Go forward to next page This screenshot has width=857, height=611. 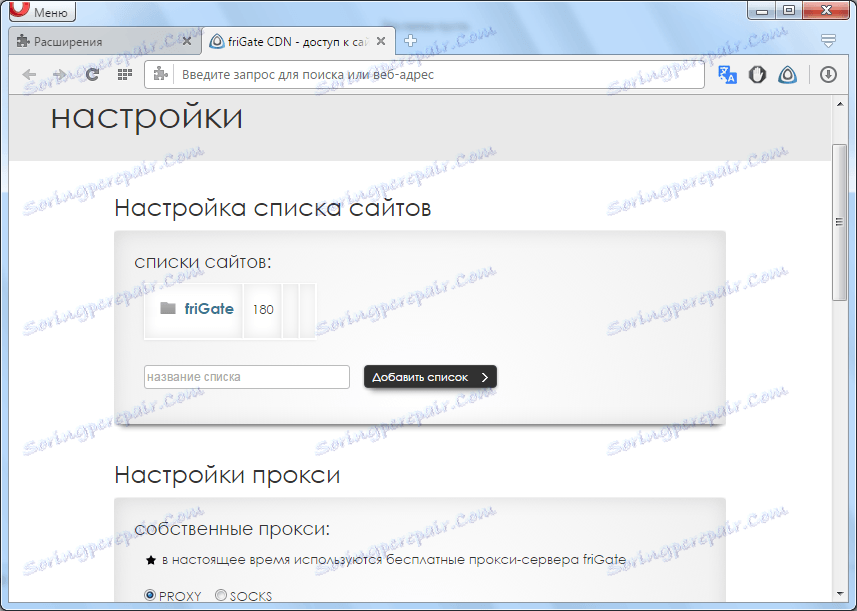pos(60,74)
